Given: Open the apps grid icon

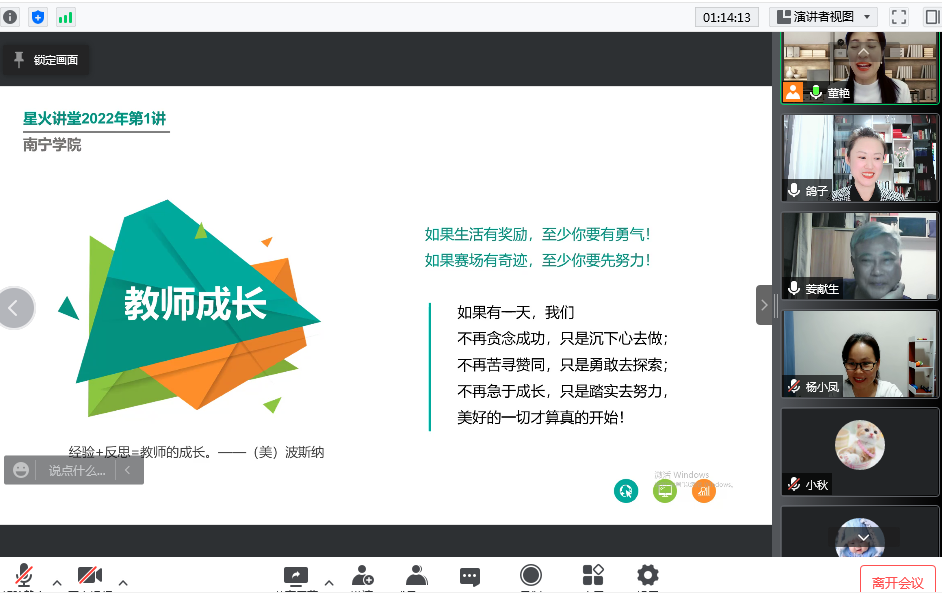Looking at the screenshot, I should (593, 575).
